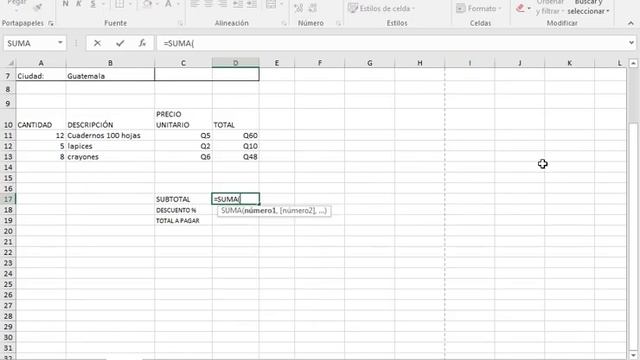Open the Estilos de celda dropdown

pos(382,8)
